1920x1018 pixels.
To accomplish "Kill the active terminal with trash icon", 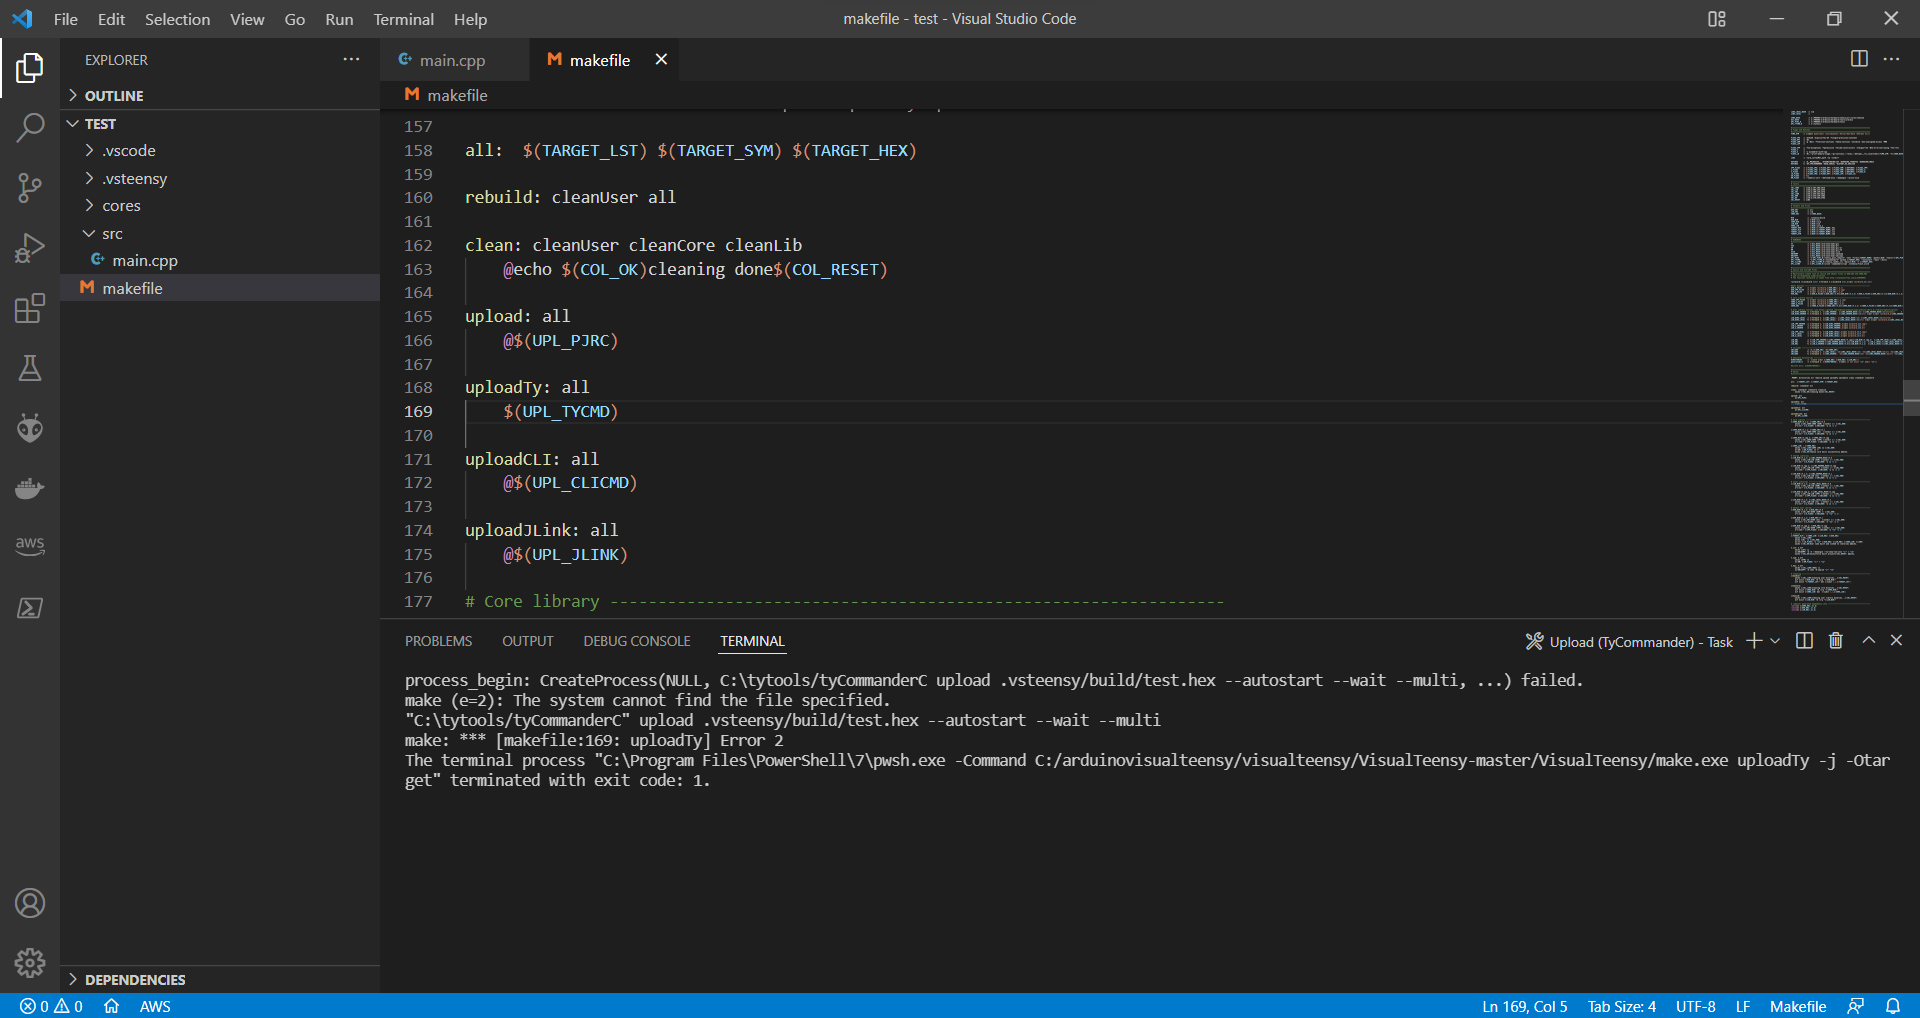I will click(1835, 640).
